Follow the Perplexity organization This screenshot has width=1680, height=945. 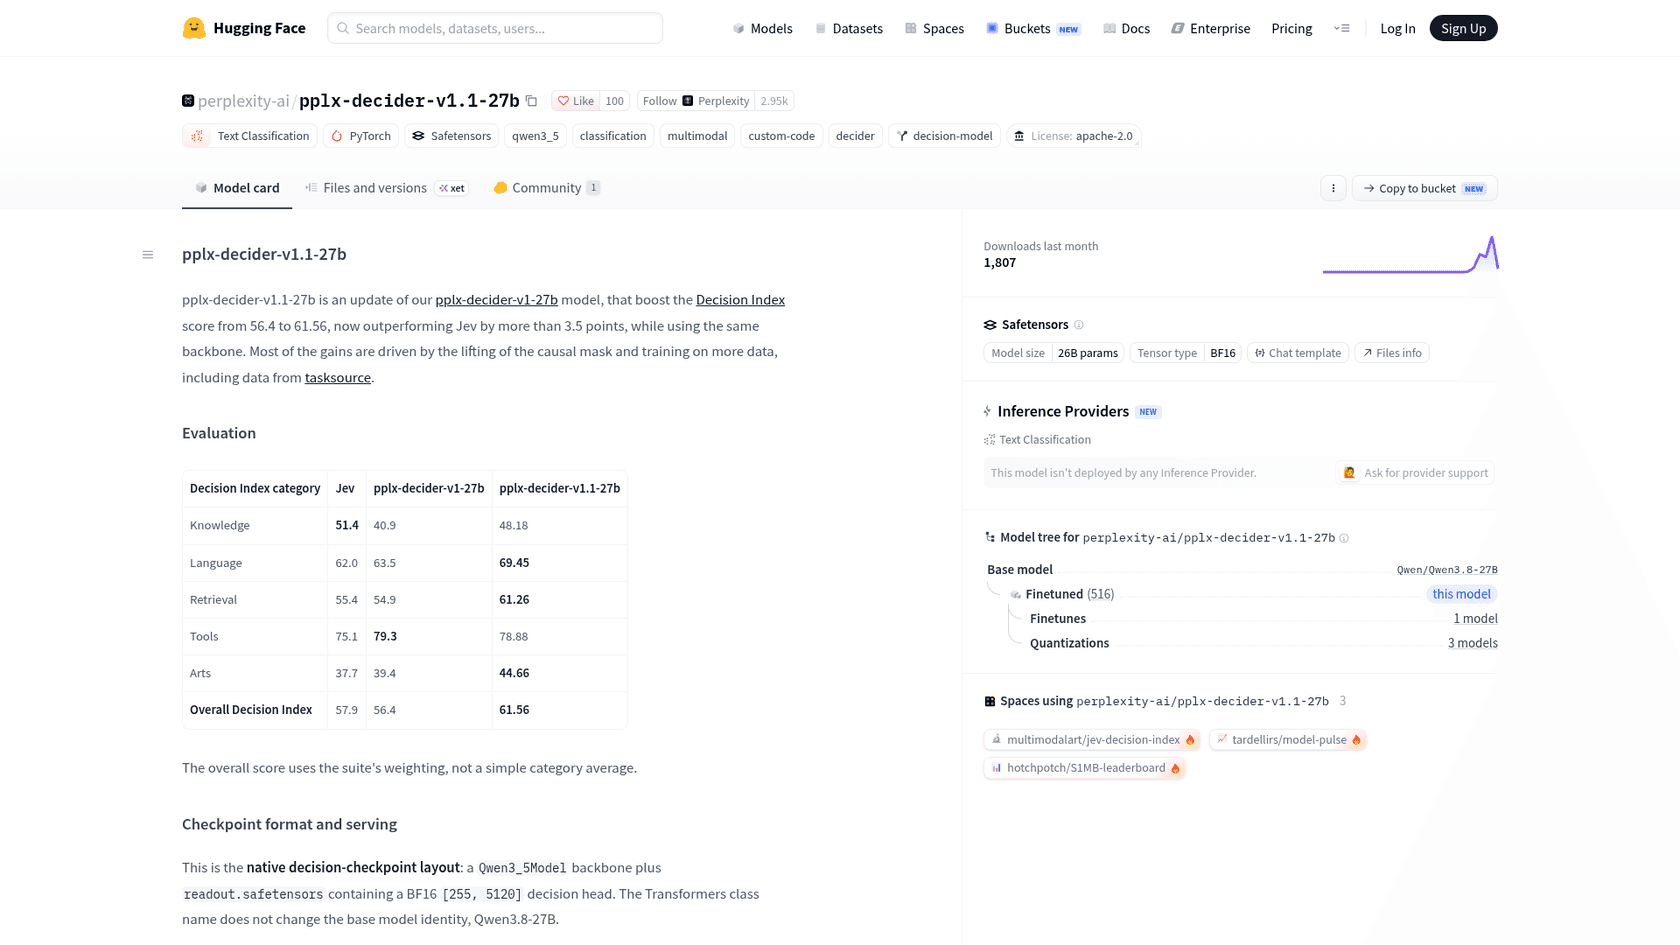click(x=696, y=101)
